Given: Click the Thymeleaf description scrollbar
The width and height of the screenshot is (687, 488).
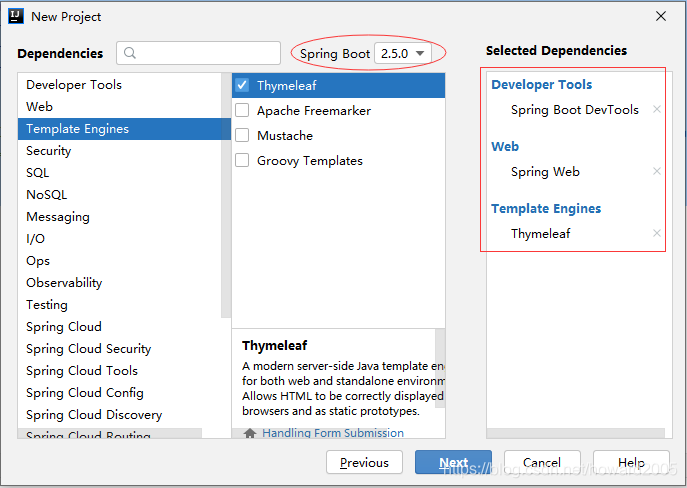Looking at the screenshot, I should 440,368.
